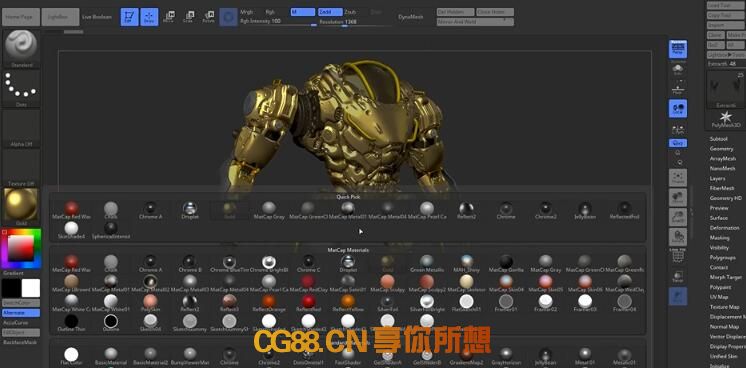Toggle Draw mode
This screenshot has height=368, width=746.
149,17
